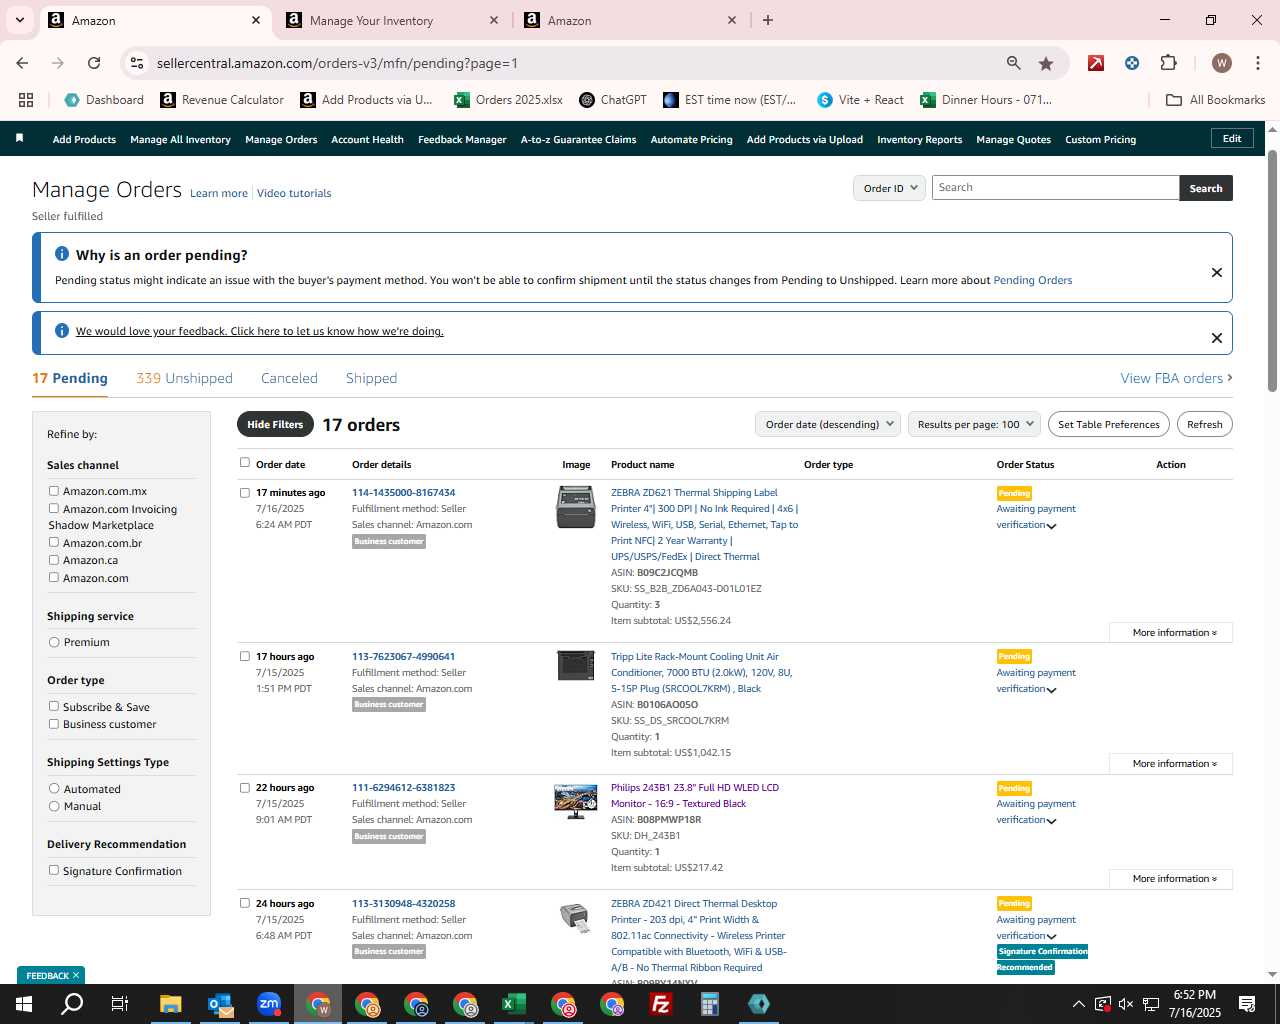The height and width of the screenshot is (1024, 1280).
Task: Open the Chrome extensions puzzle icon
Action: tap(1168, 63)
